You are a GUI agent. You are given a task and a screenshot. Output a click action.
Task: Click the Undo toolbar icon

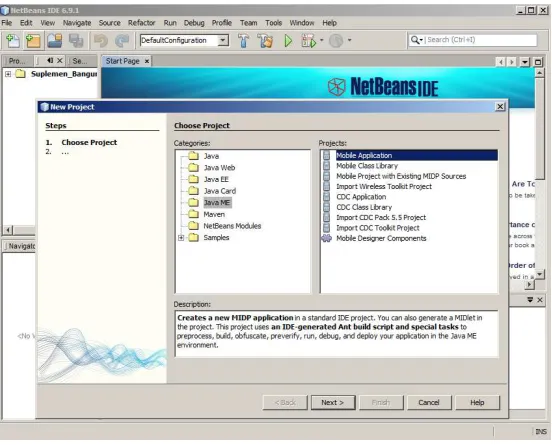tap(101, 40)
